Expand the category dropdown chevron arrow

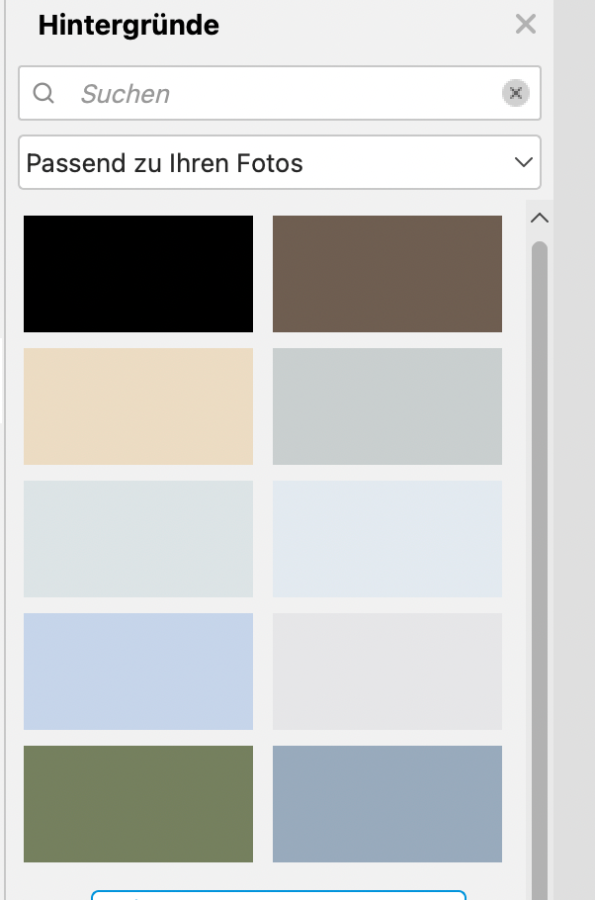point(523,162)
